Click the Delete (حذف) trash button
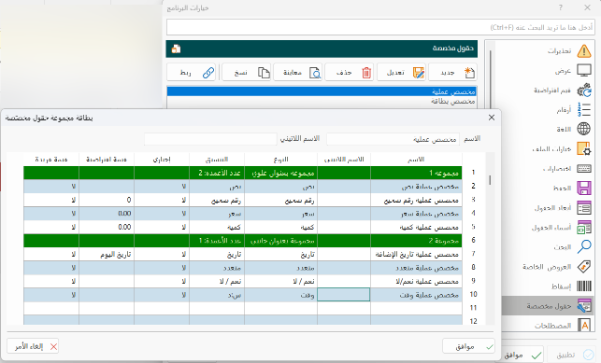The height and width of the screenshot is (363, 601). click(x=350, y=72)
